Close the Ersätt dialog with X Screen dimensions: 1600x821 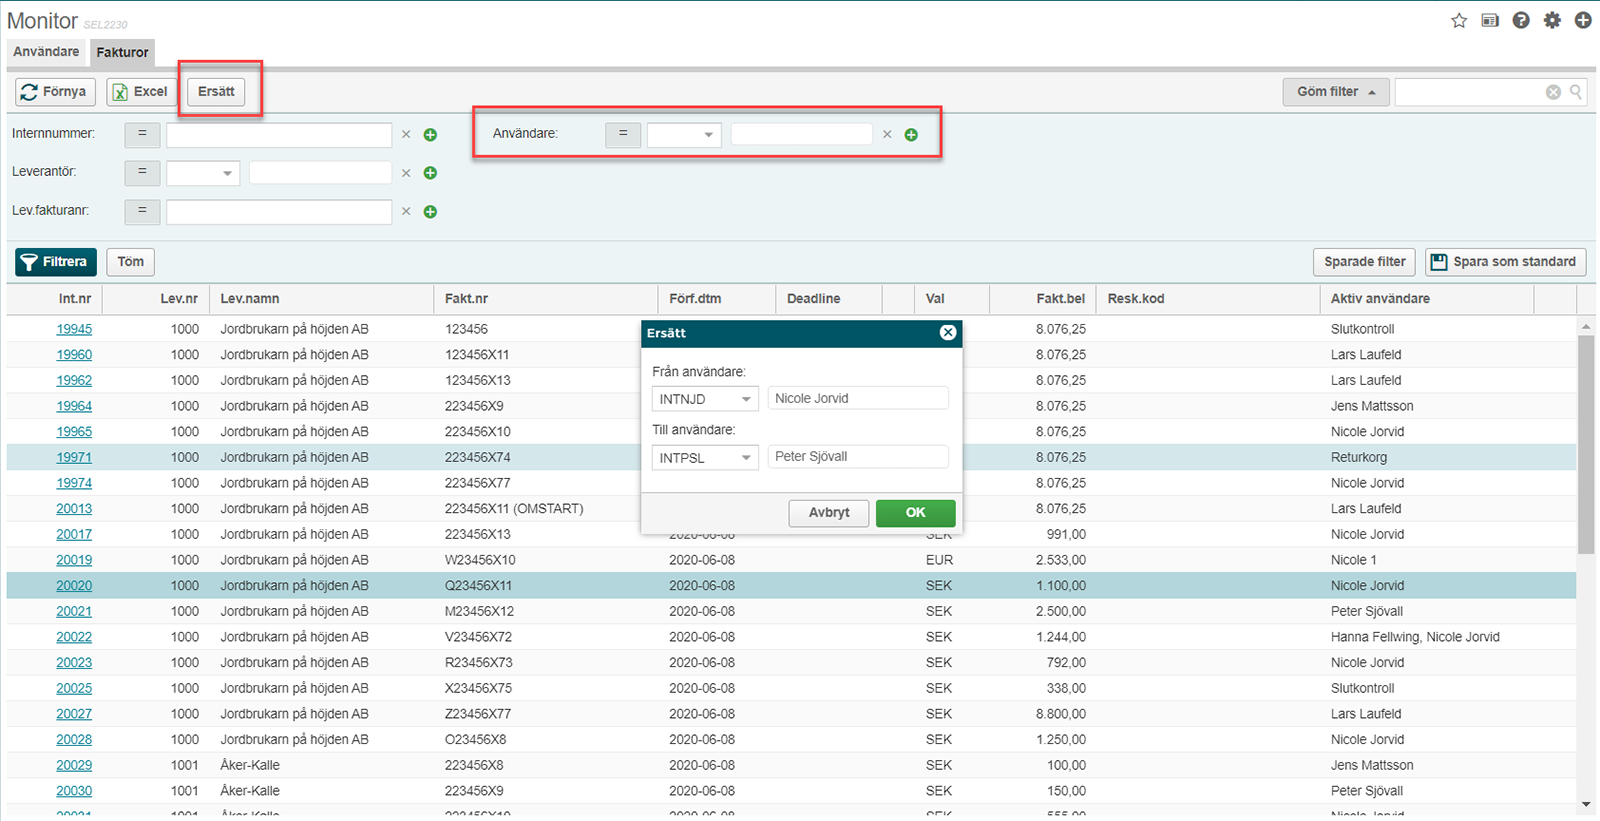pos(948,333)
